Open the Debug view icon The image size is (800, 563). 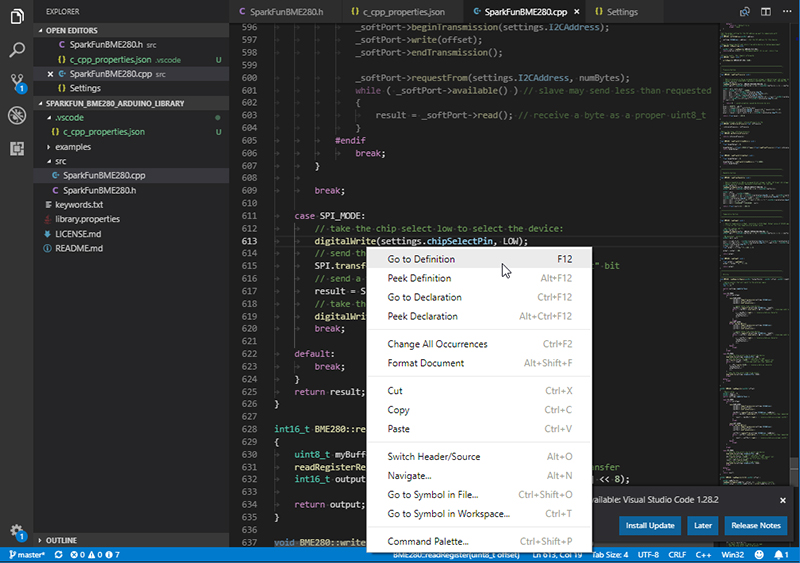[16, 115]
